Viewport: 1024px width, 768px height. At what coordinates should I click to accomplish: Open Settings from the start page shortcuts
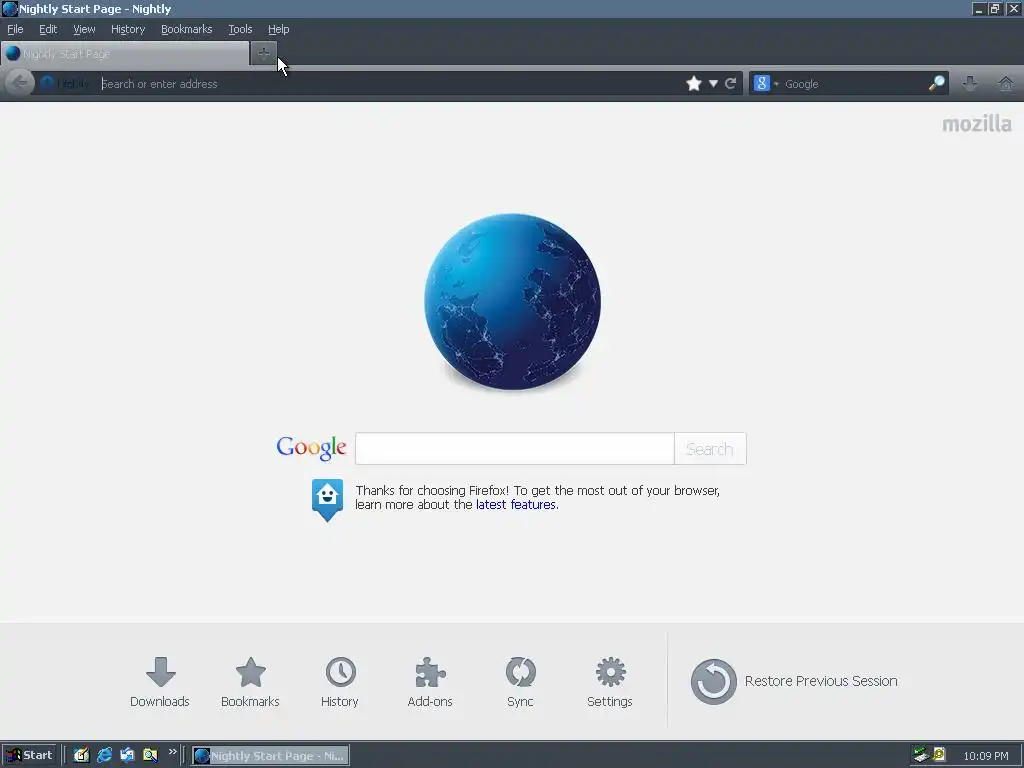click(x=610, y=682)
